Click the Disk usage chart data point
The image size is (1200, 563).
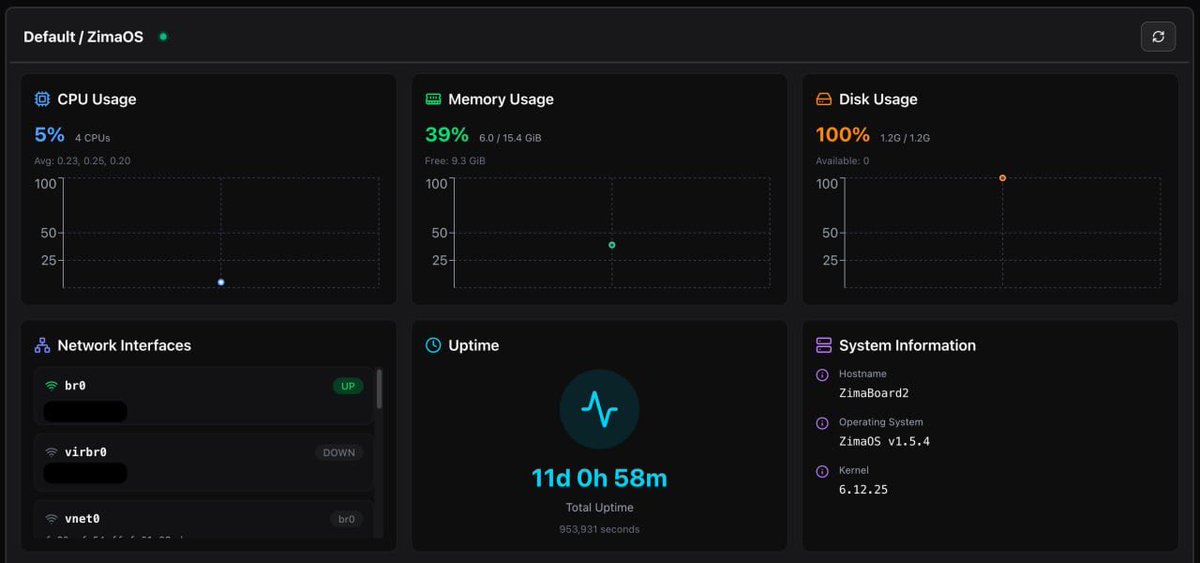pyautogui.click(x=1002, y=178)
